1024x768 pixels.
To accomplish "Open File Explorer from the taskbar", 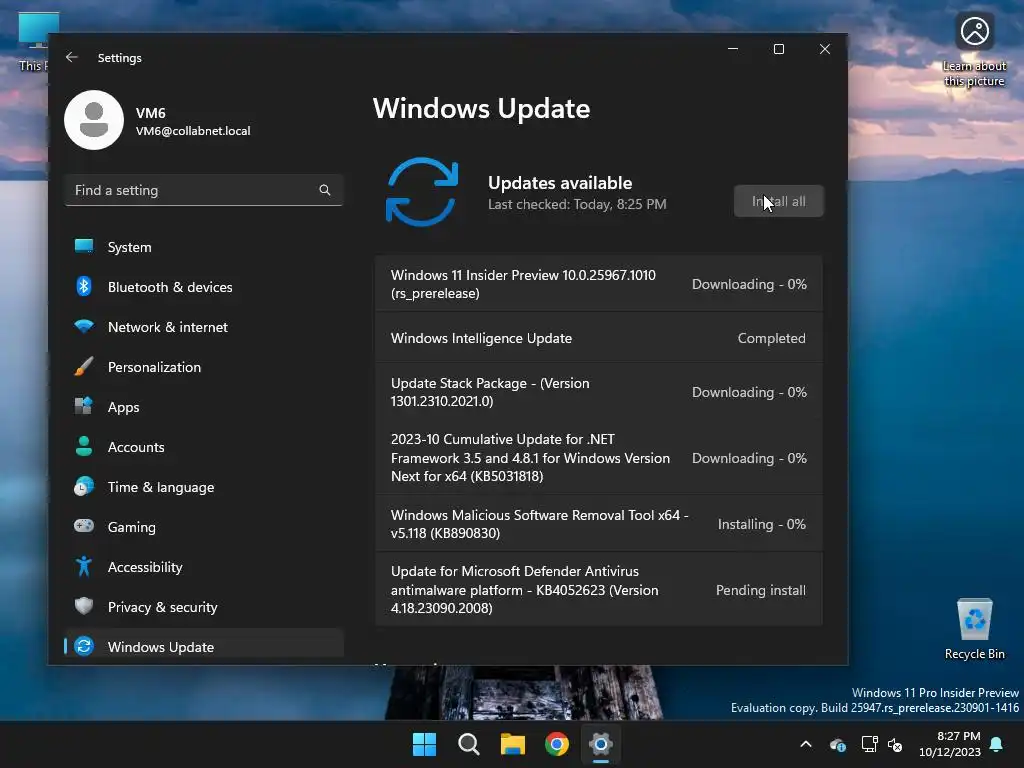I will pos(513,744).
